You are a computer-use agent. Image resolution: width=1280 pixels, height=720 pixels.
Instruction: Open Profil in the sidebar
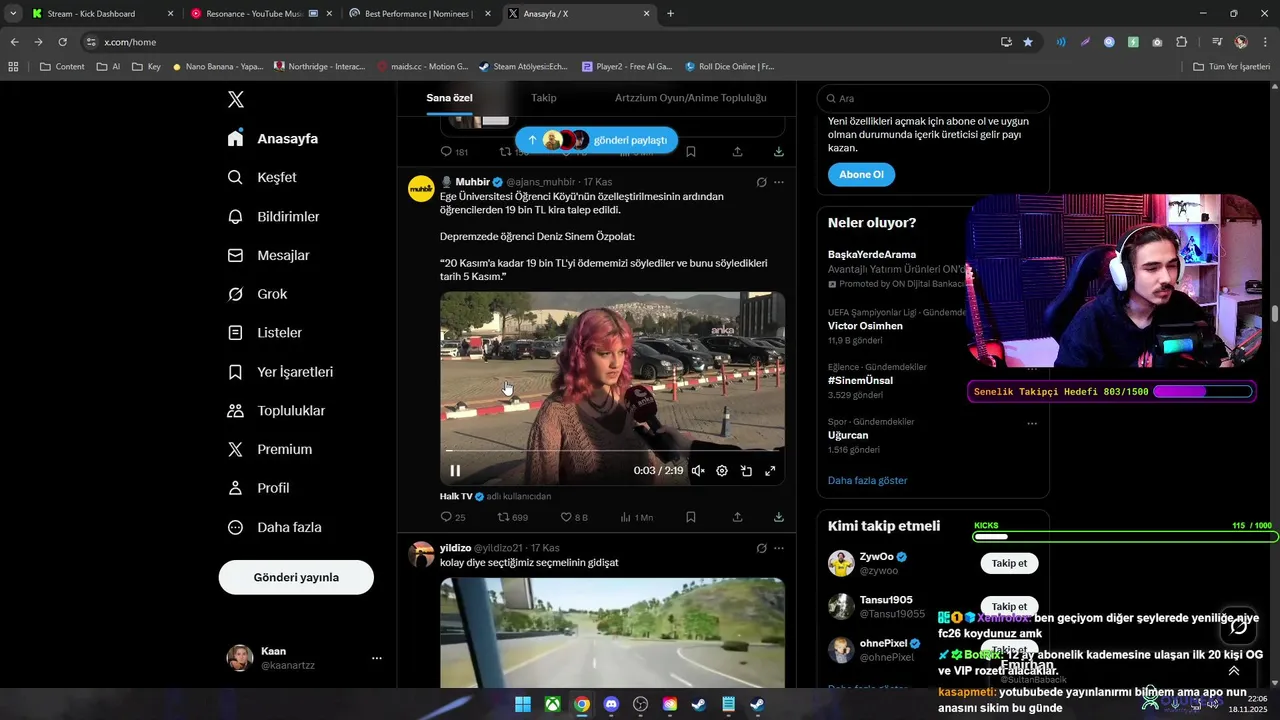pos(259,488)
